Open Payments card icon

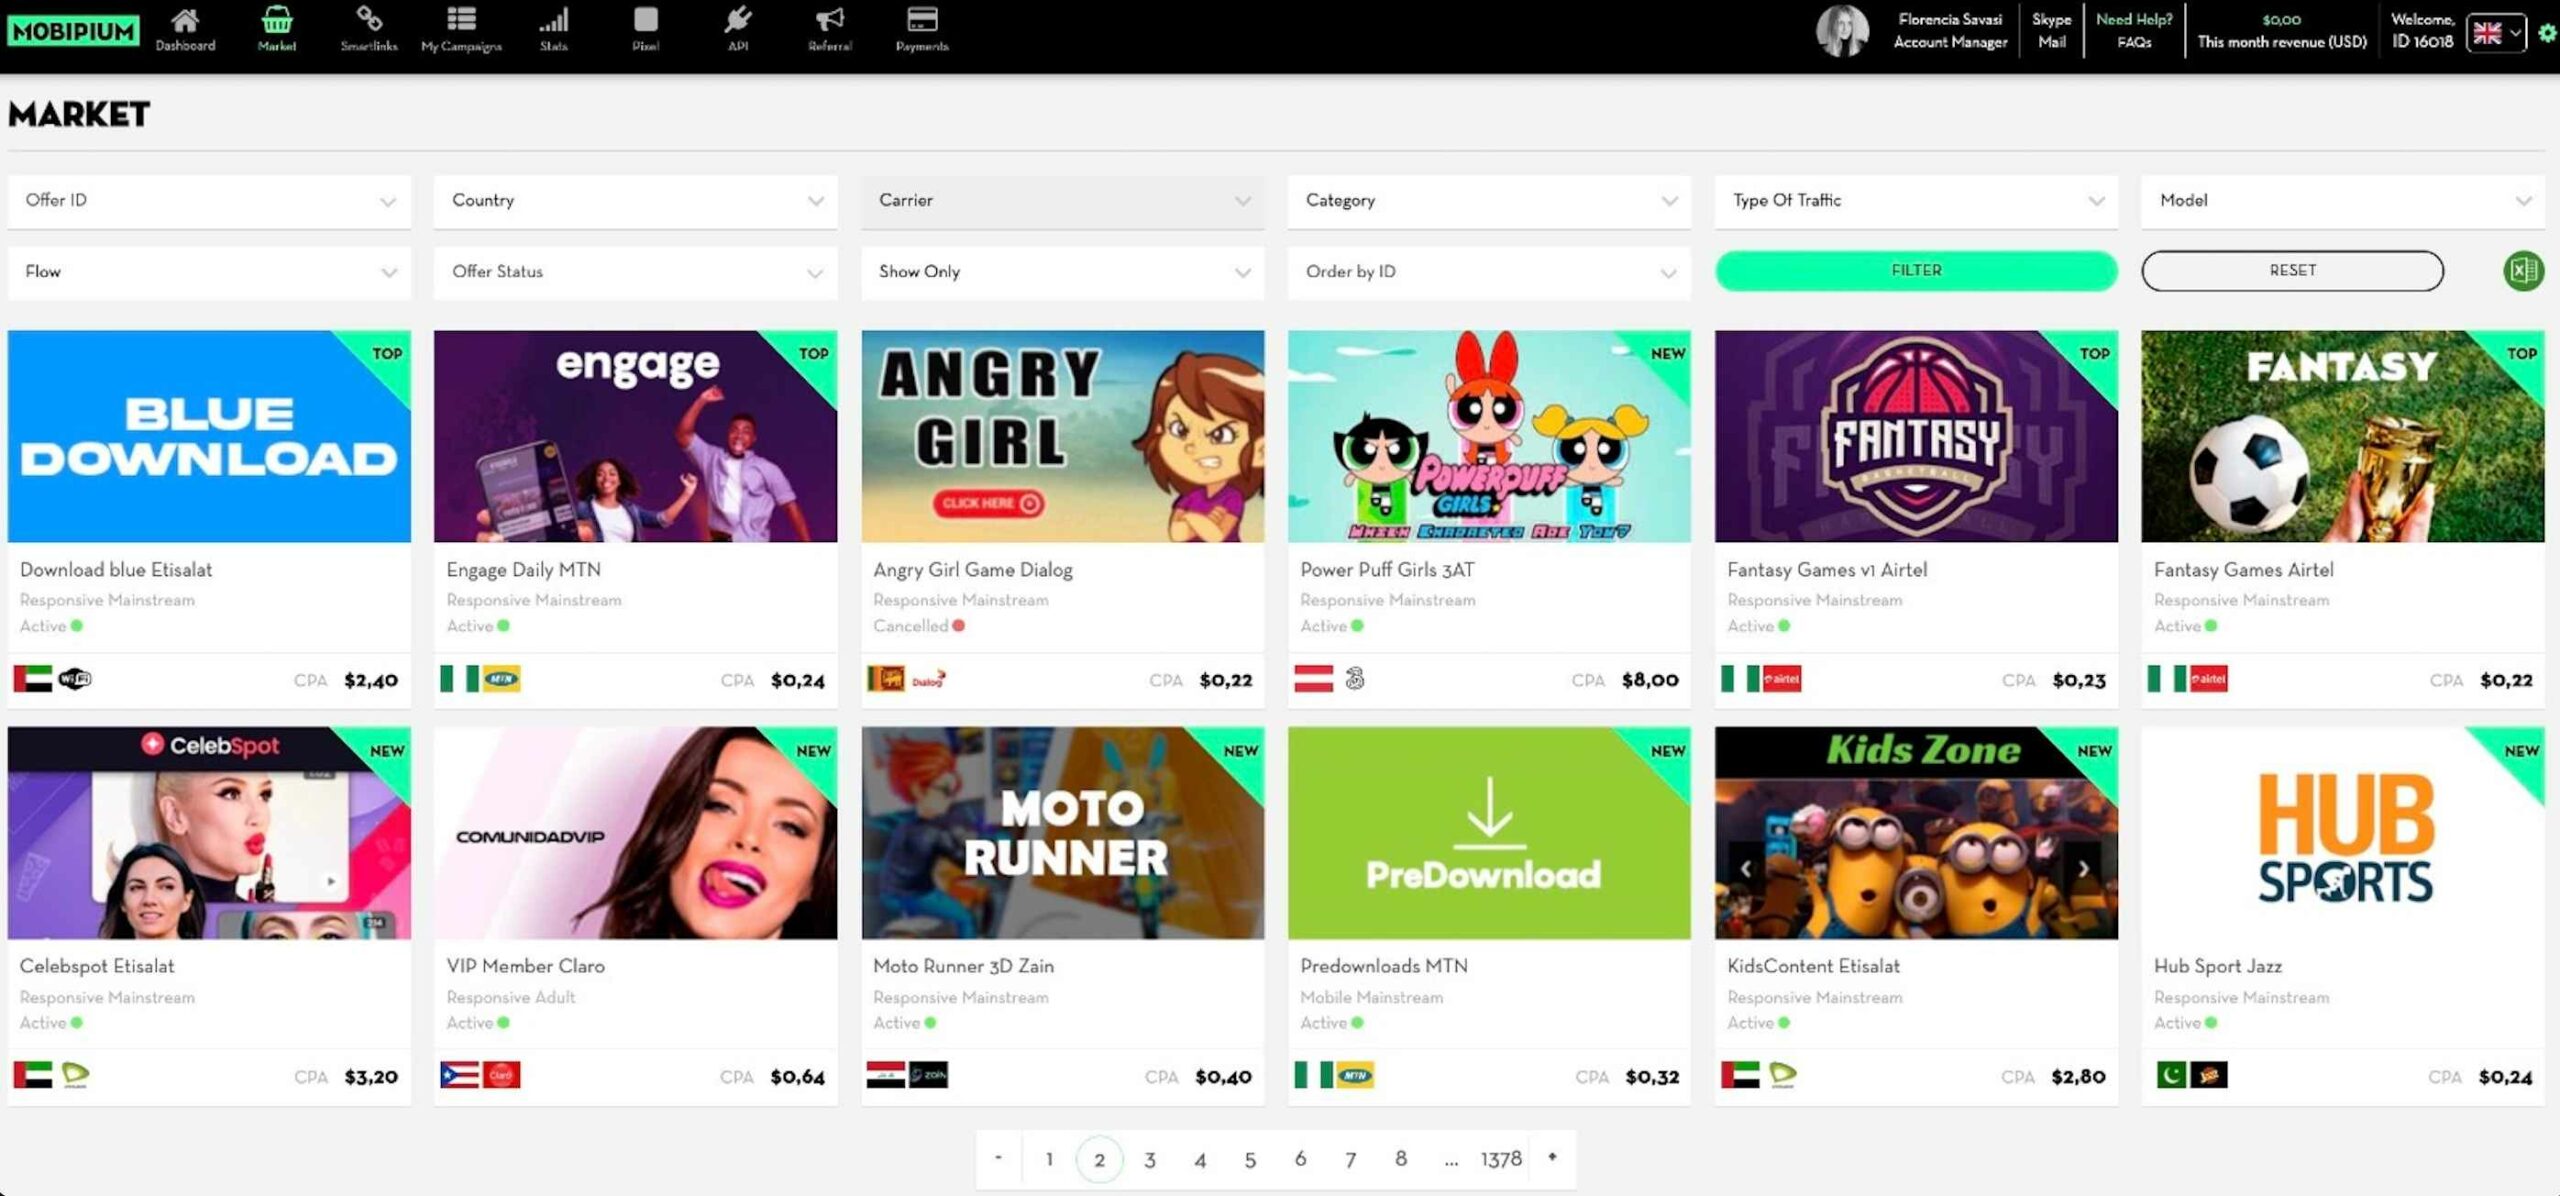(x=922, y=21)
